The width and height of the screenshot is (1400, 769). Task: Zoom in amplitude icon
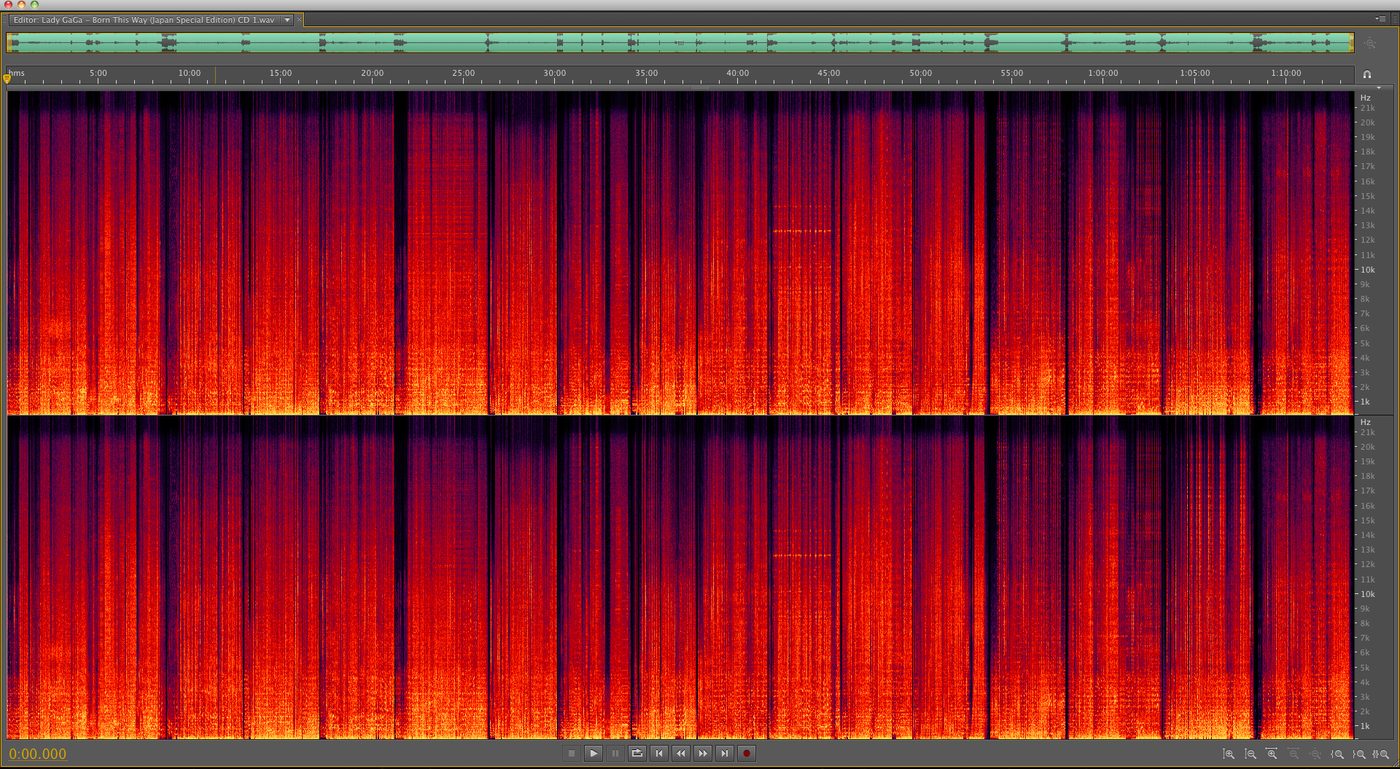tap(1229, 754)
